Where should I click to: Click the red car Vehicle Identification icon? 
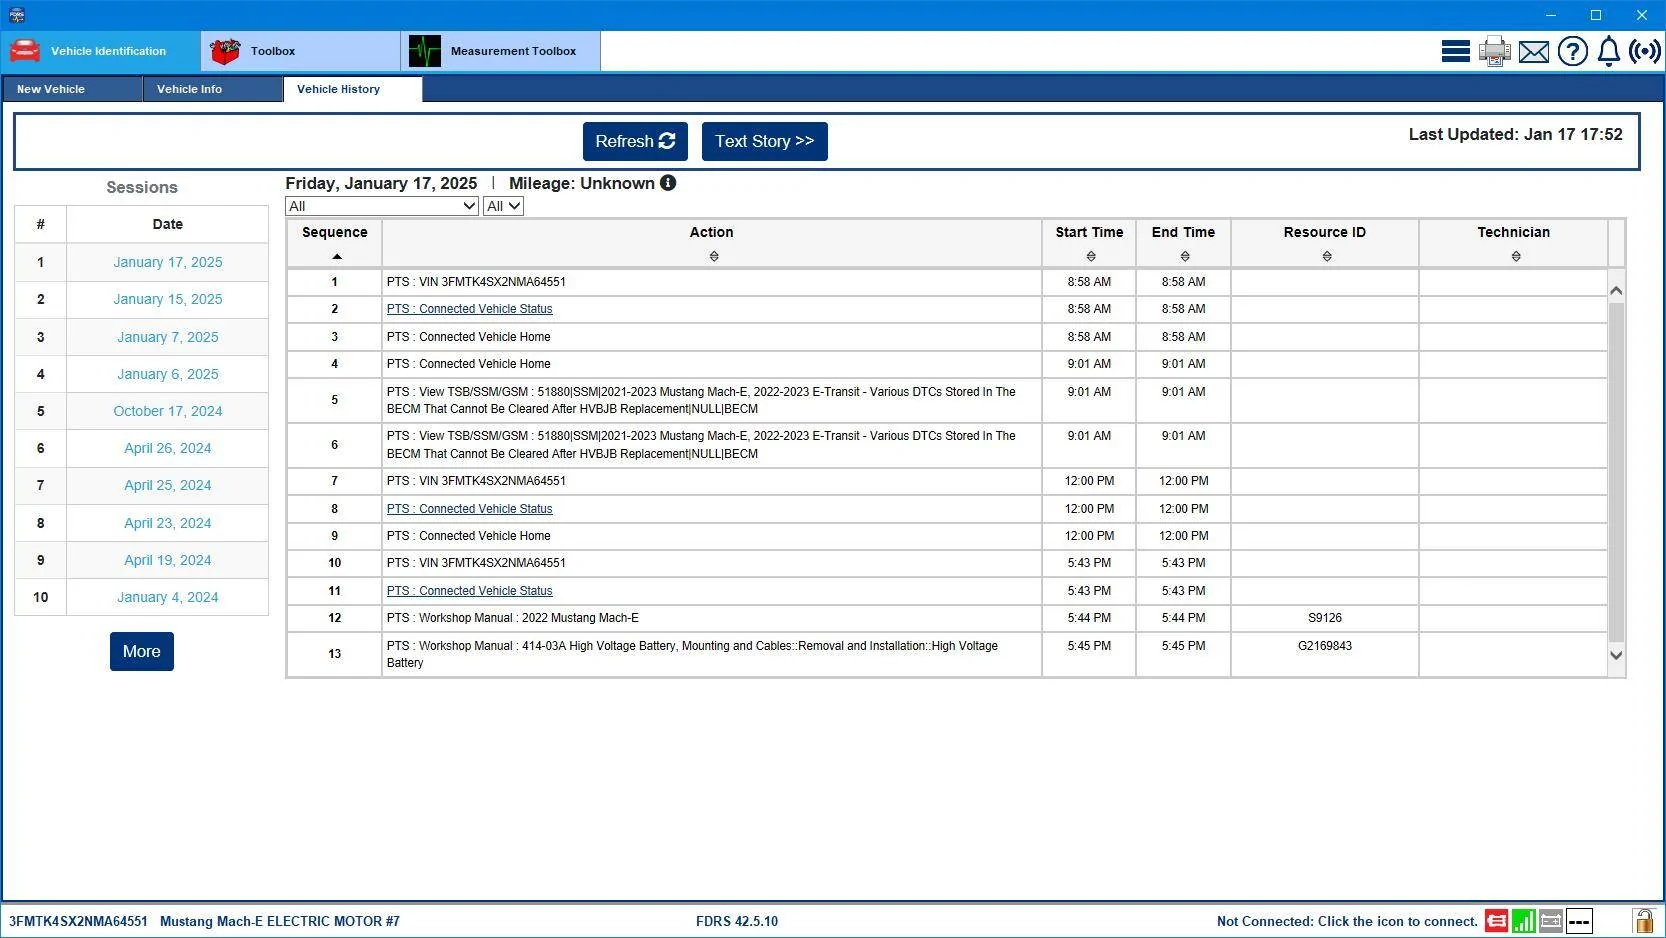pos(25,51)
